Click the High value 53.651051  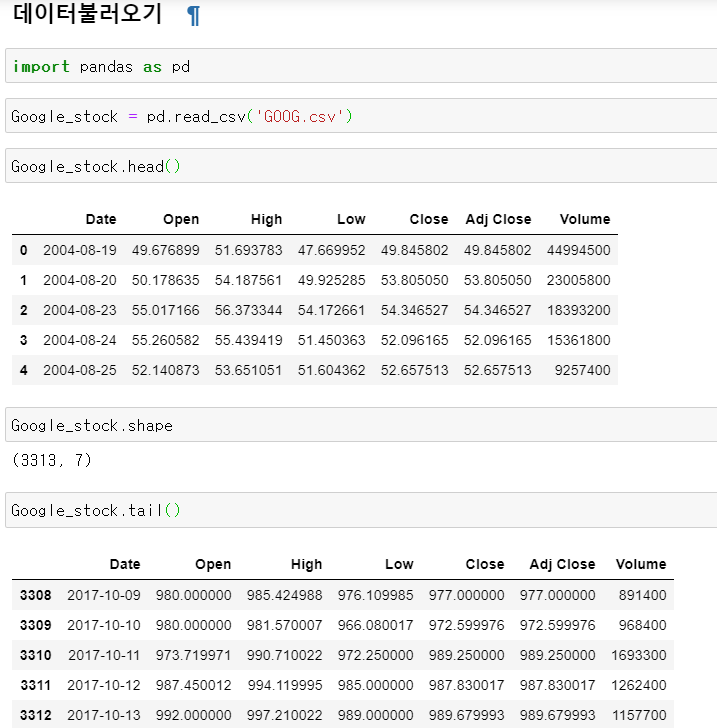248,370
